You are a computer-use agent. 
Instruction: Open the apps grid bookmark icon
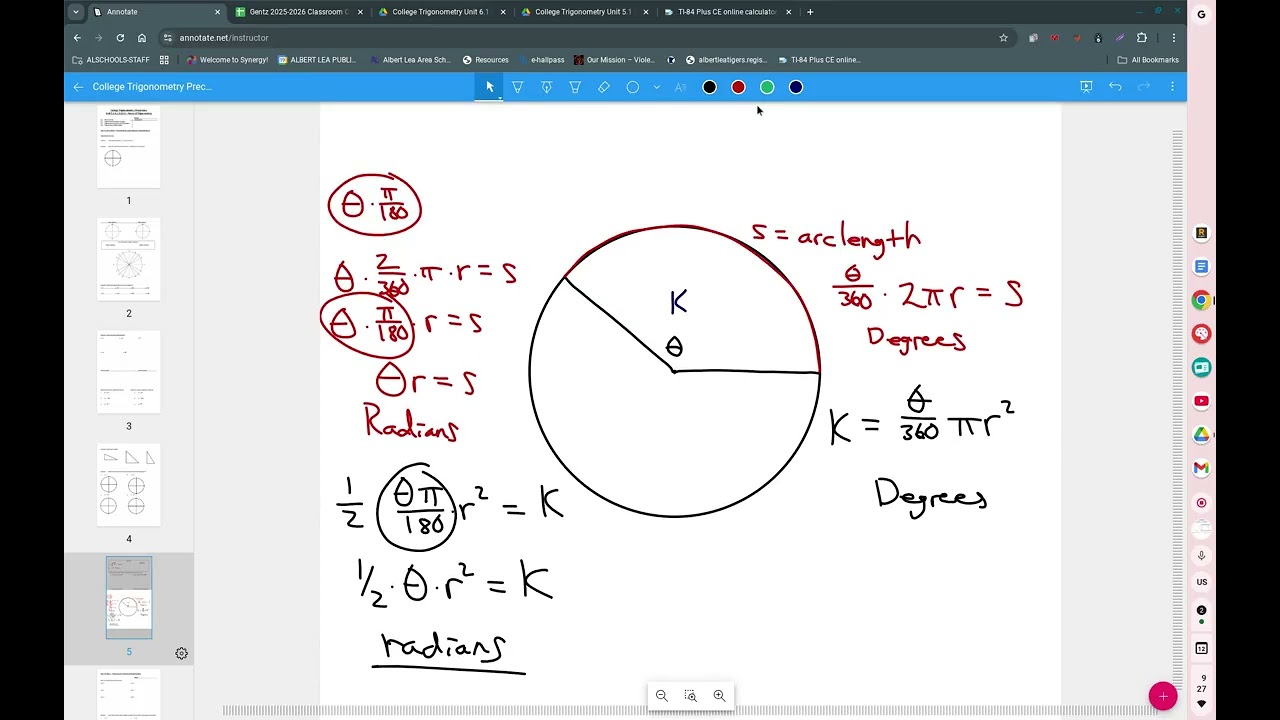coord(164,60)
